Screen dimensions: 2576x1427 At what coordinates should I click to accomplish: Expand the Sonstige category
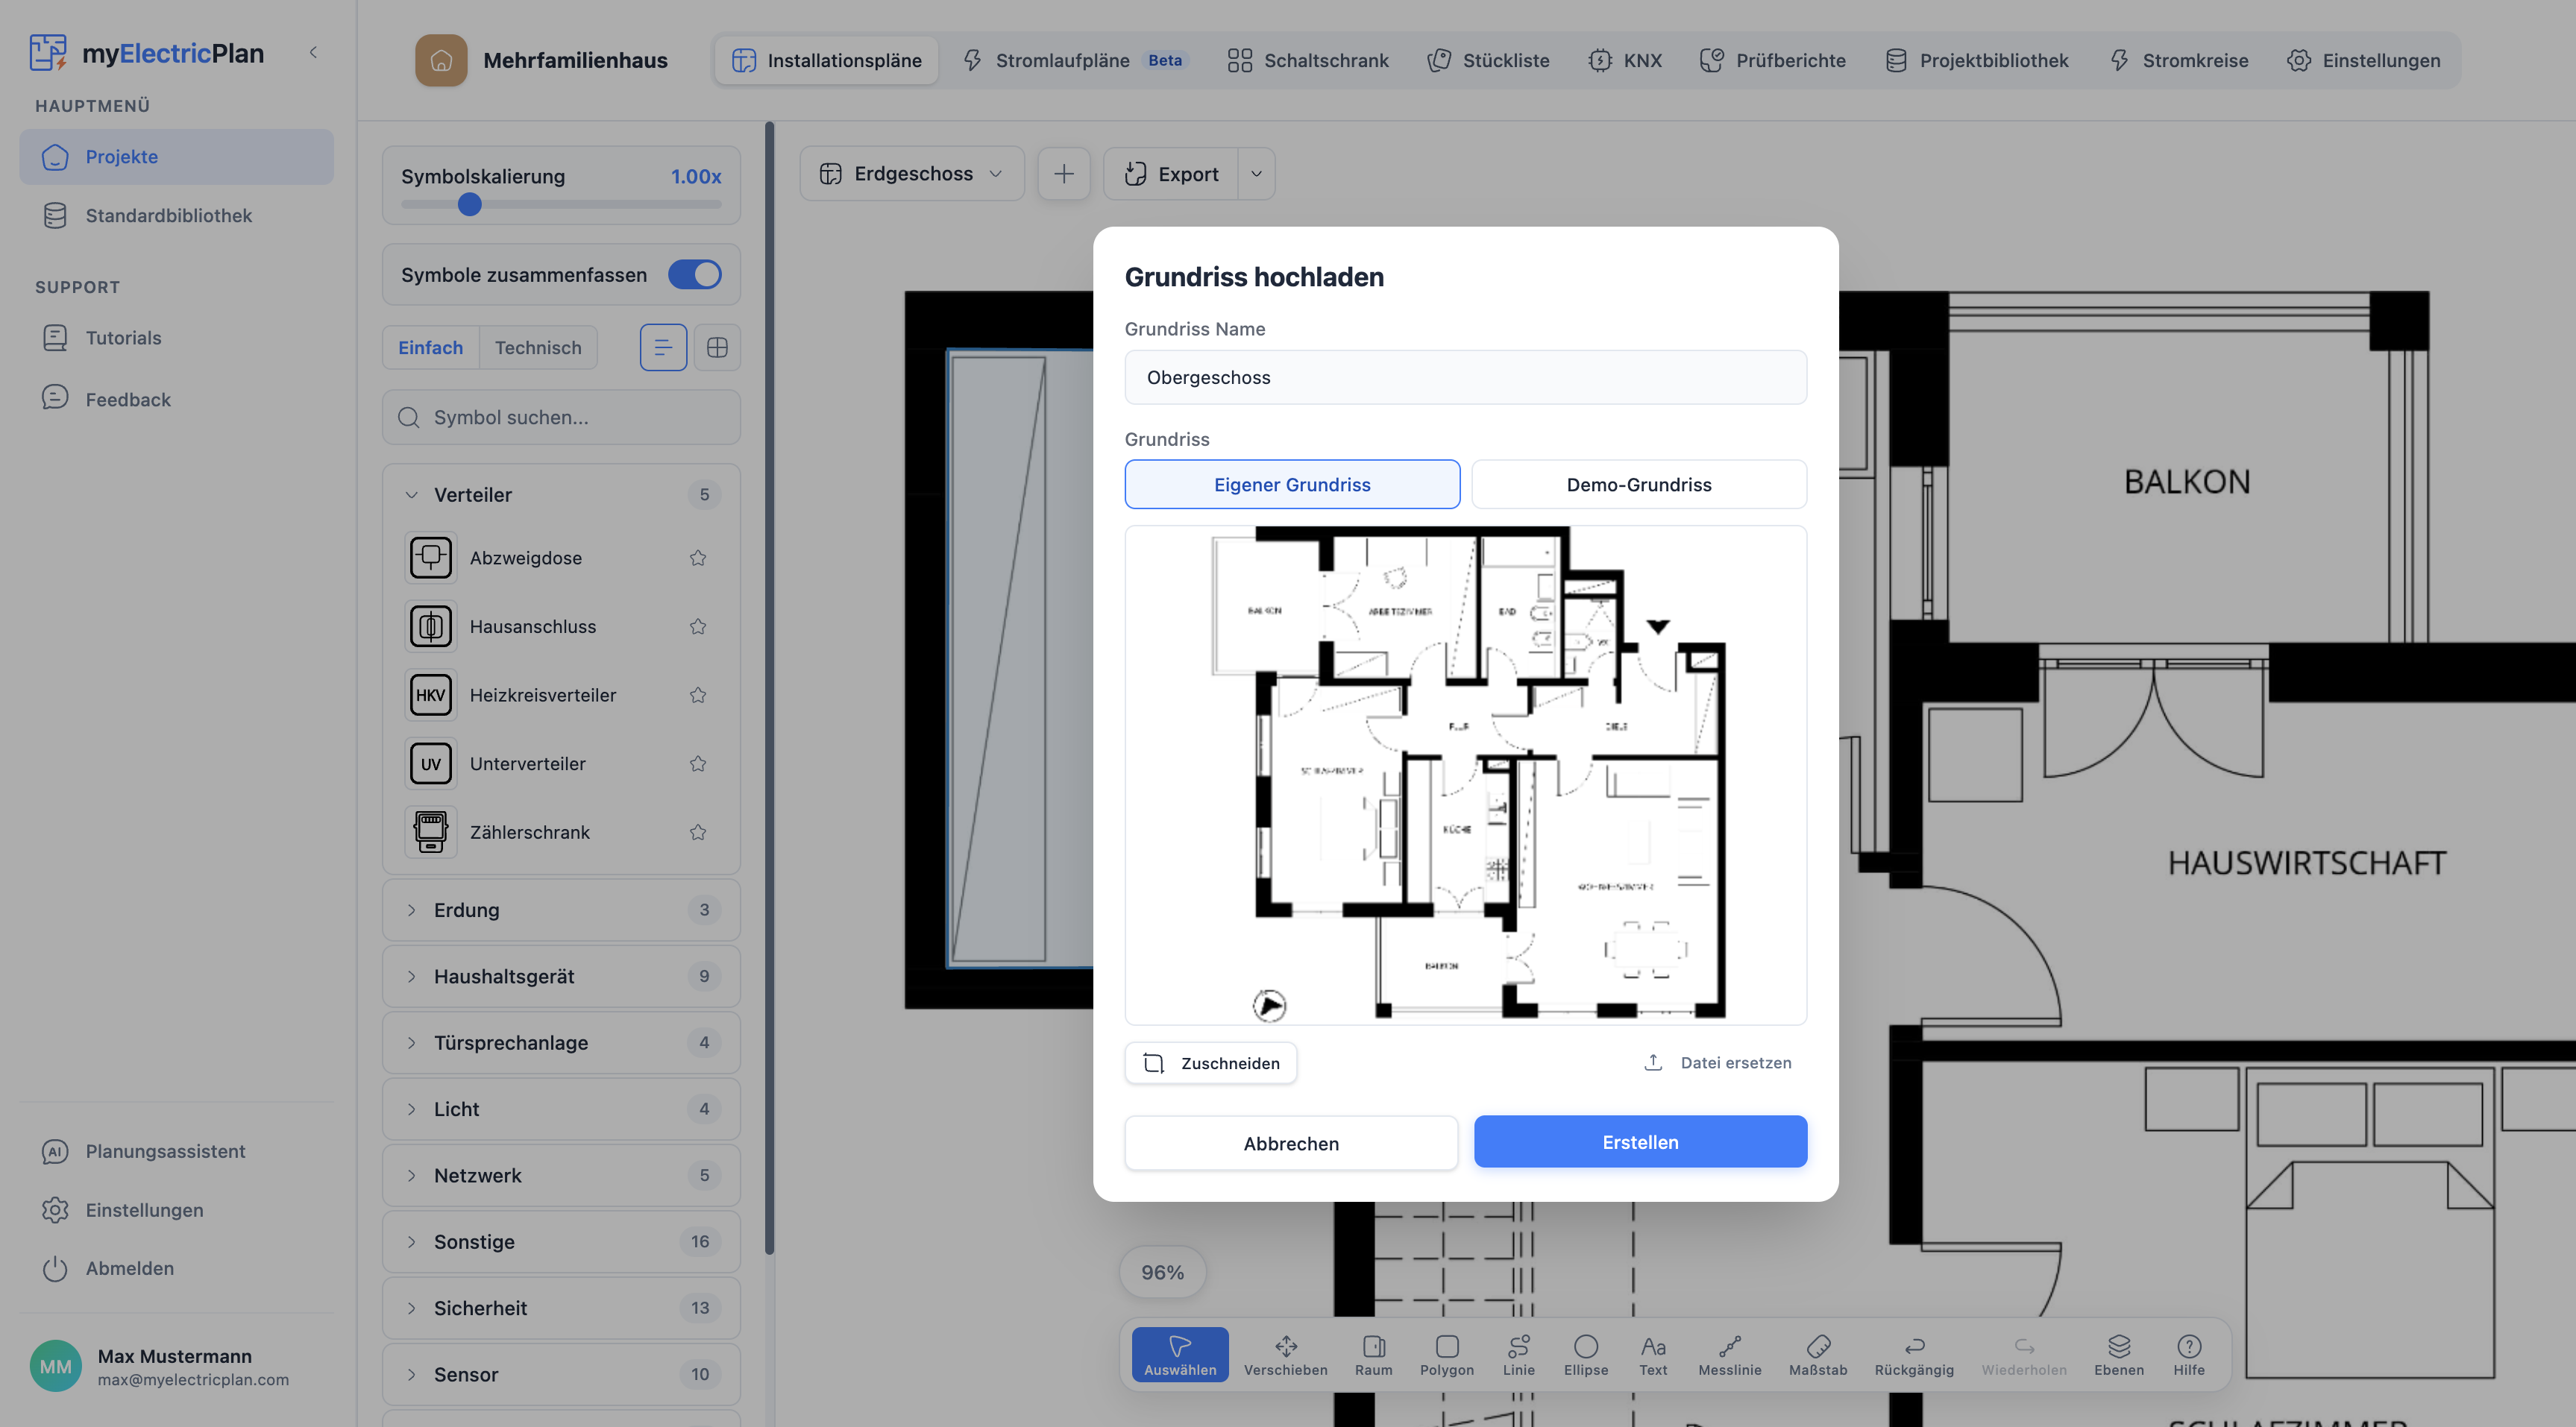point(561,1241)
